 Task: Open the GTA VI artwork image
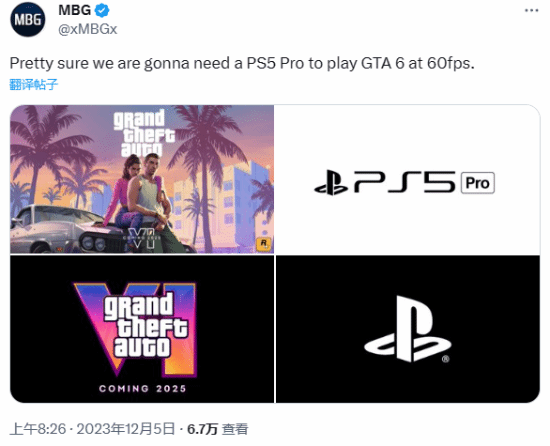pyautogui.click(x=142, y=179)
